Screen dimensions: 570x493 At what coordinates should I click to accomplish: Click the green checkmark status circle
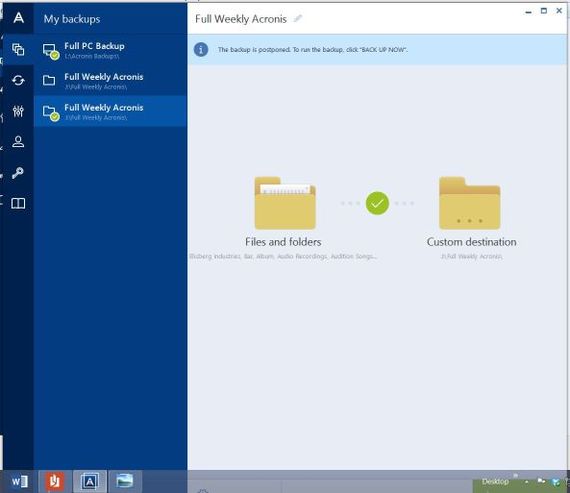click(377, 203)
